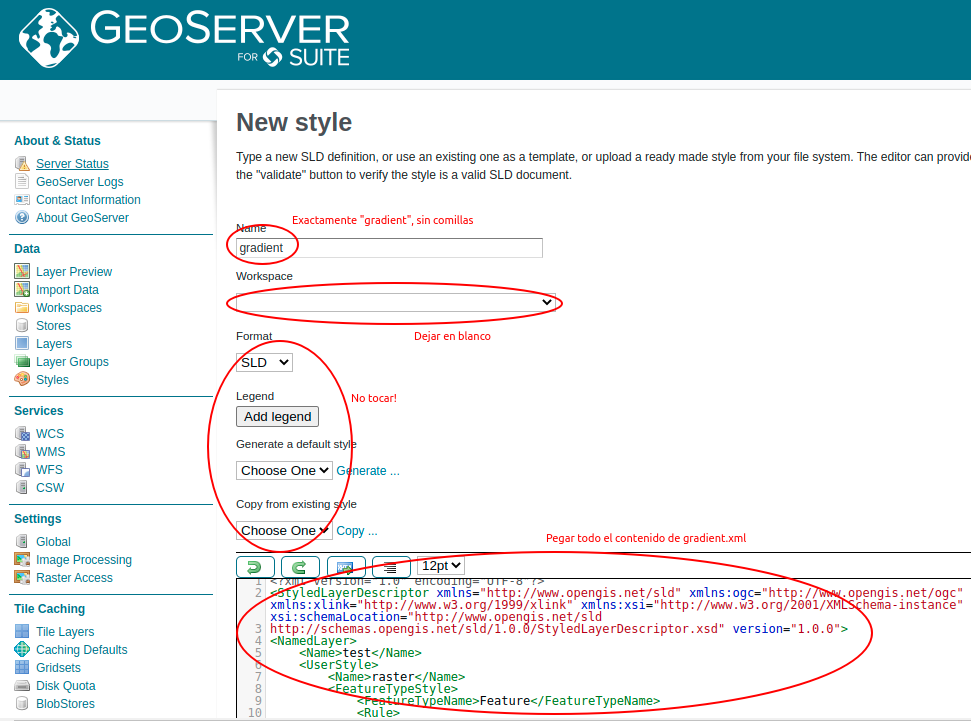
Task: Open the SLD Format dropdown
Action: (x=264, y=362)
